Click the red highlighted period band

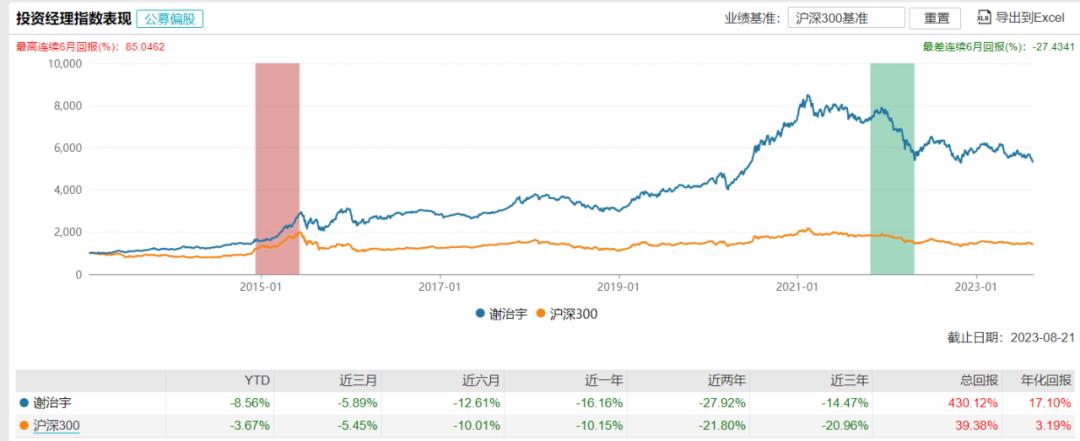click(277, 167)
